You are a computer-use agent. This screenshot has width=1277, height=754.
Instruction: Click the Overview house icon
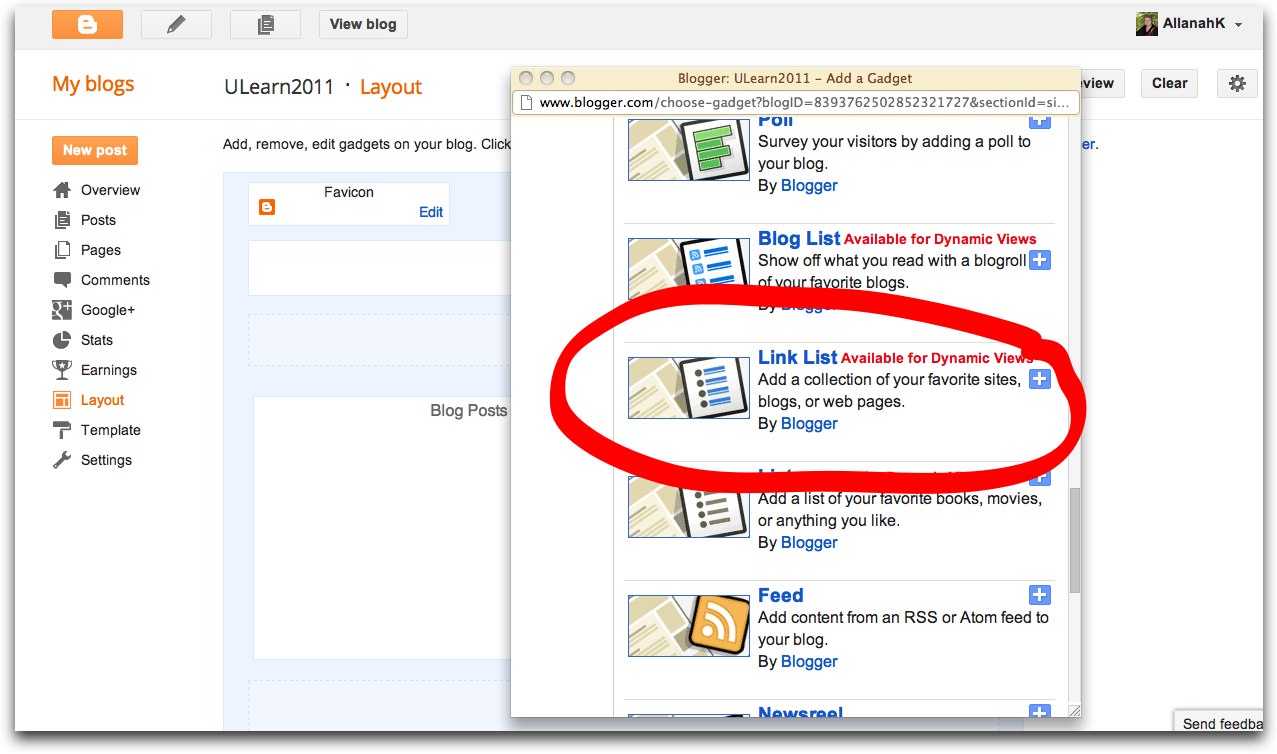coord(62,190)
